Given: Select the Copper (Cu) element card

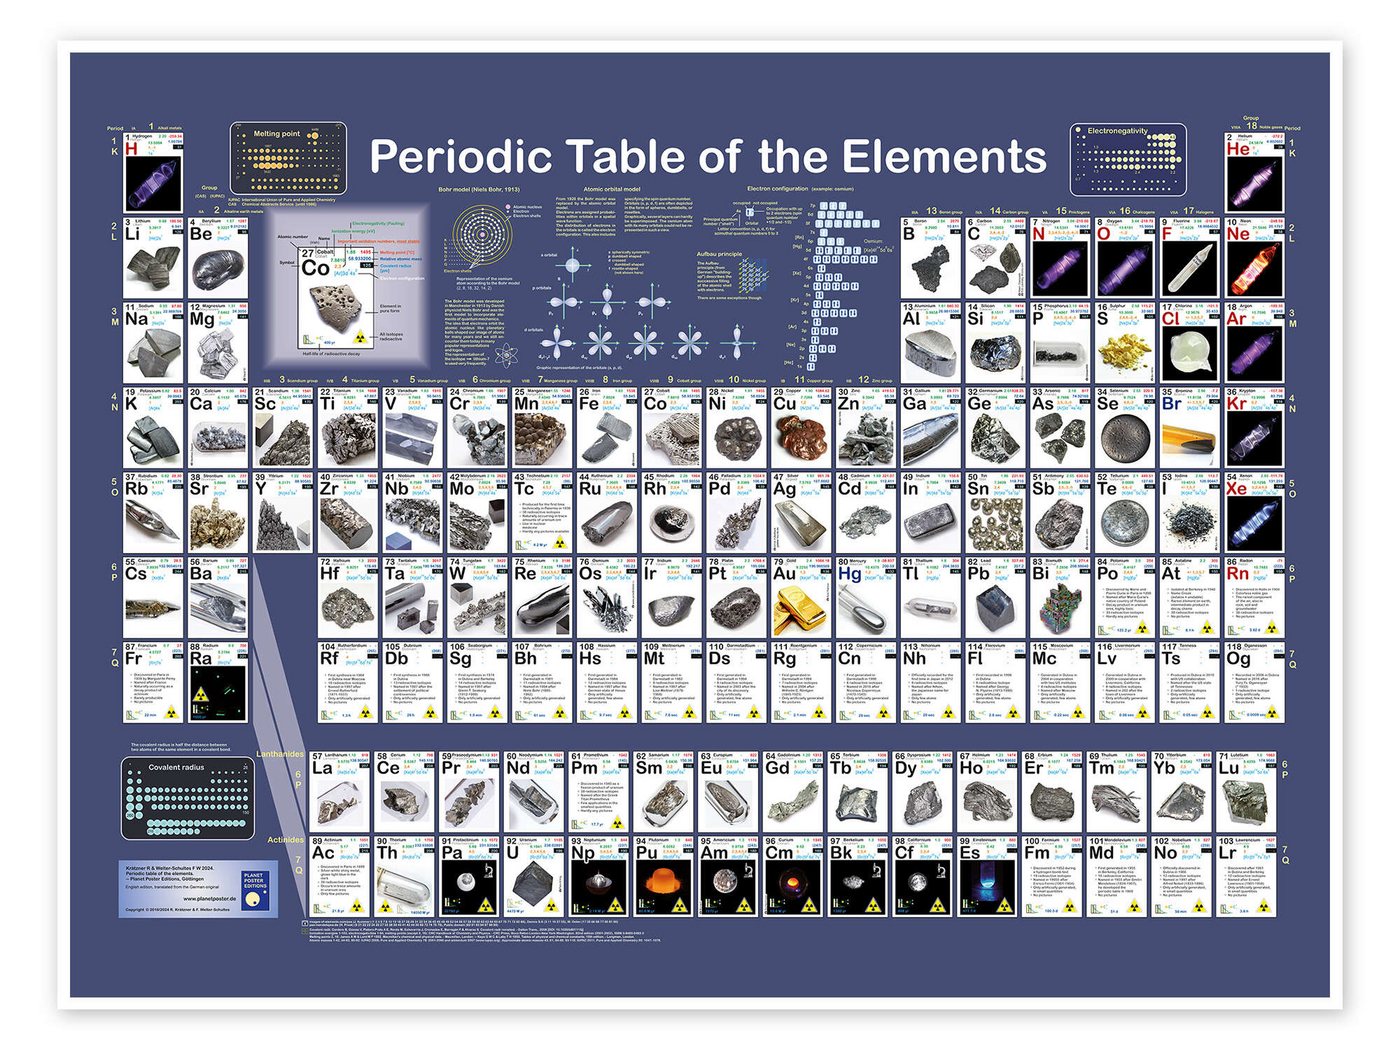Looking at the screenshot, I should point(802,427).
